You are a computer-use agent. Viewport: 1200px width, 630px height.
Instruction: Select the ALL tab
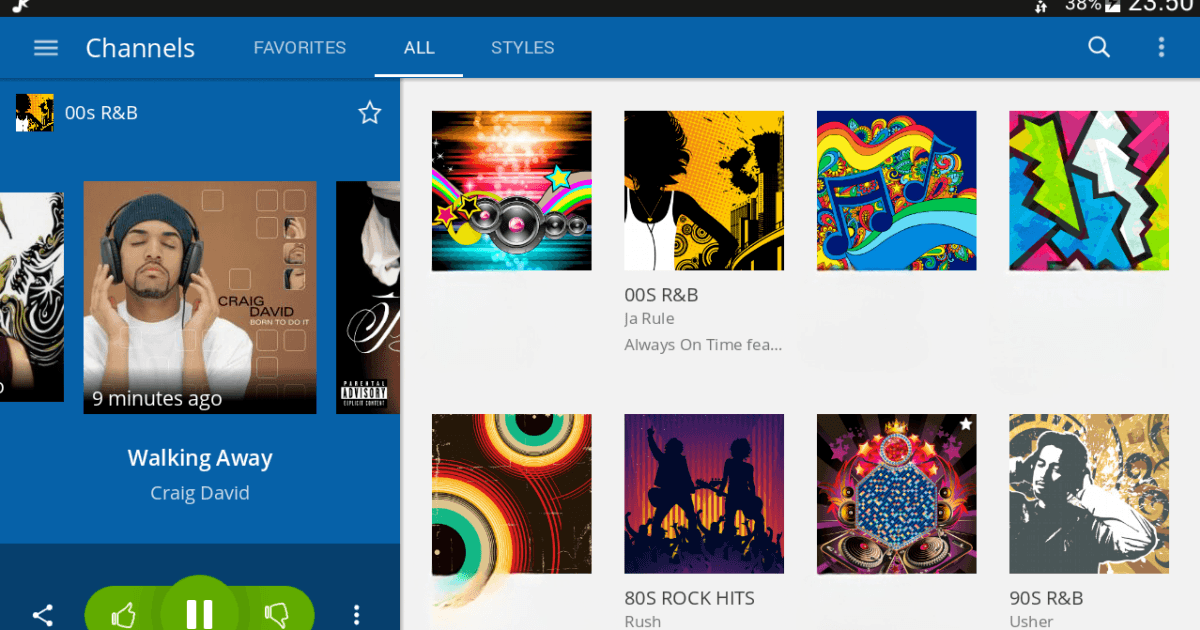(419, 47)
